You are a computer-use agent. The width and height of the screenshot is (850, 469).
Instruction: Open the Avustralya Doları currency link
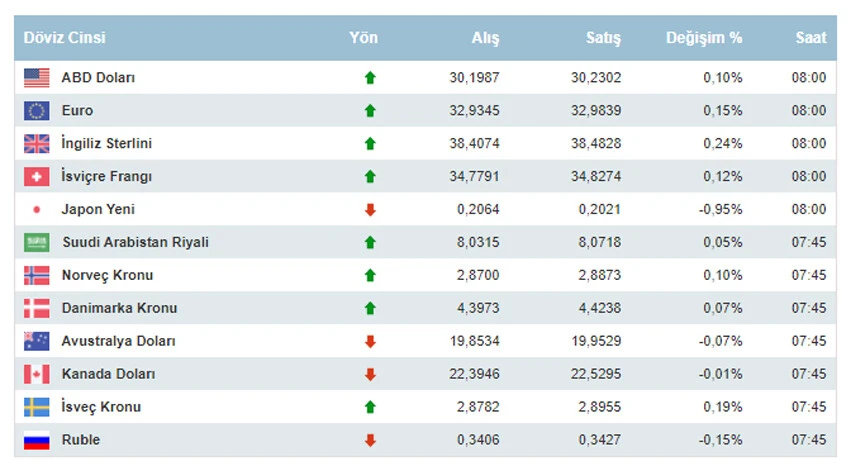(118, 342)
